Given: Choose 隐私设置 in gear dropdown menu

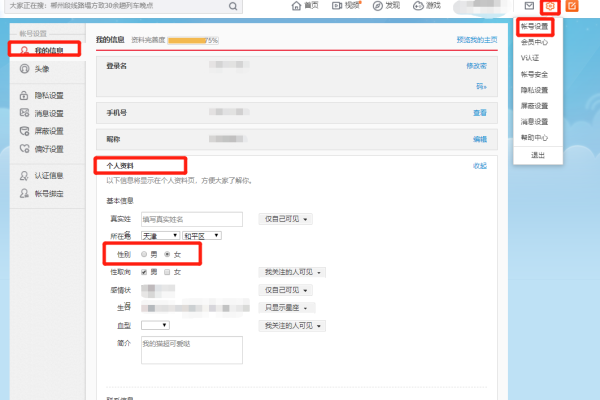Looking at the screenshot, I should tap(535, 90).
